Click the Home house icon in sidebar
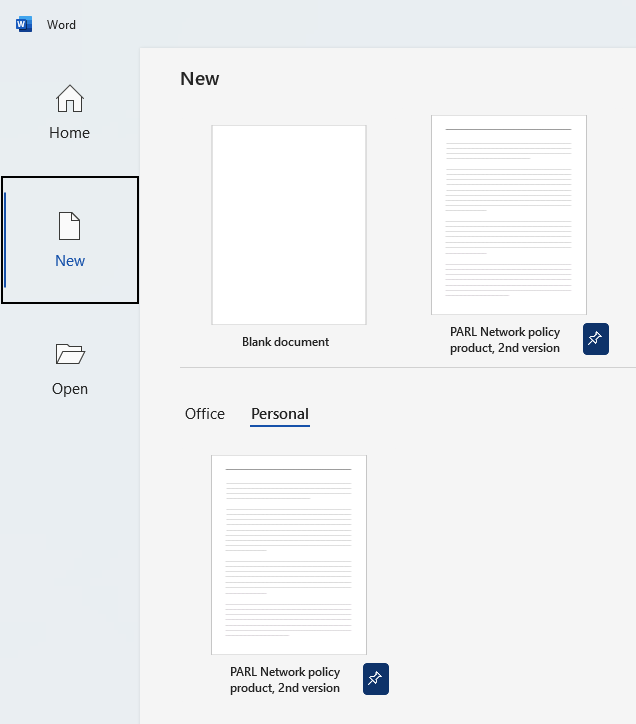 (70, 99)
